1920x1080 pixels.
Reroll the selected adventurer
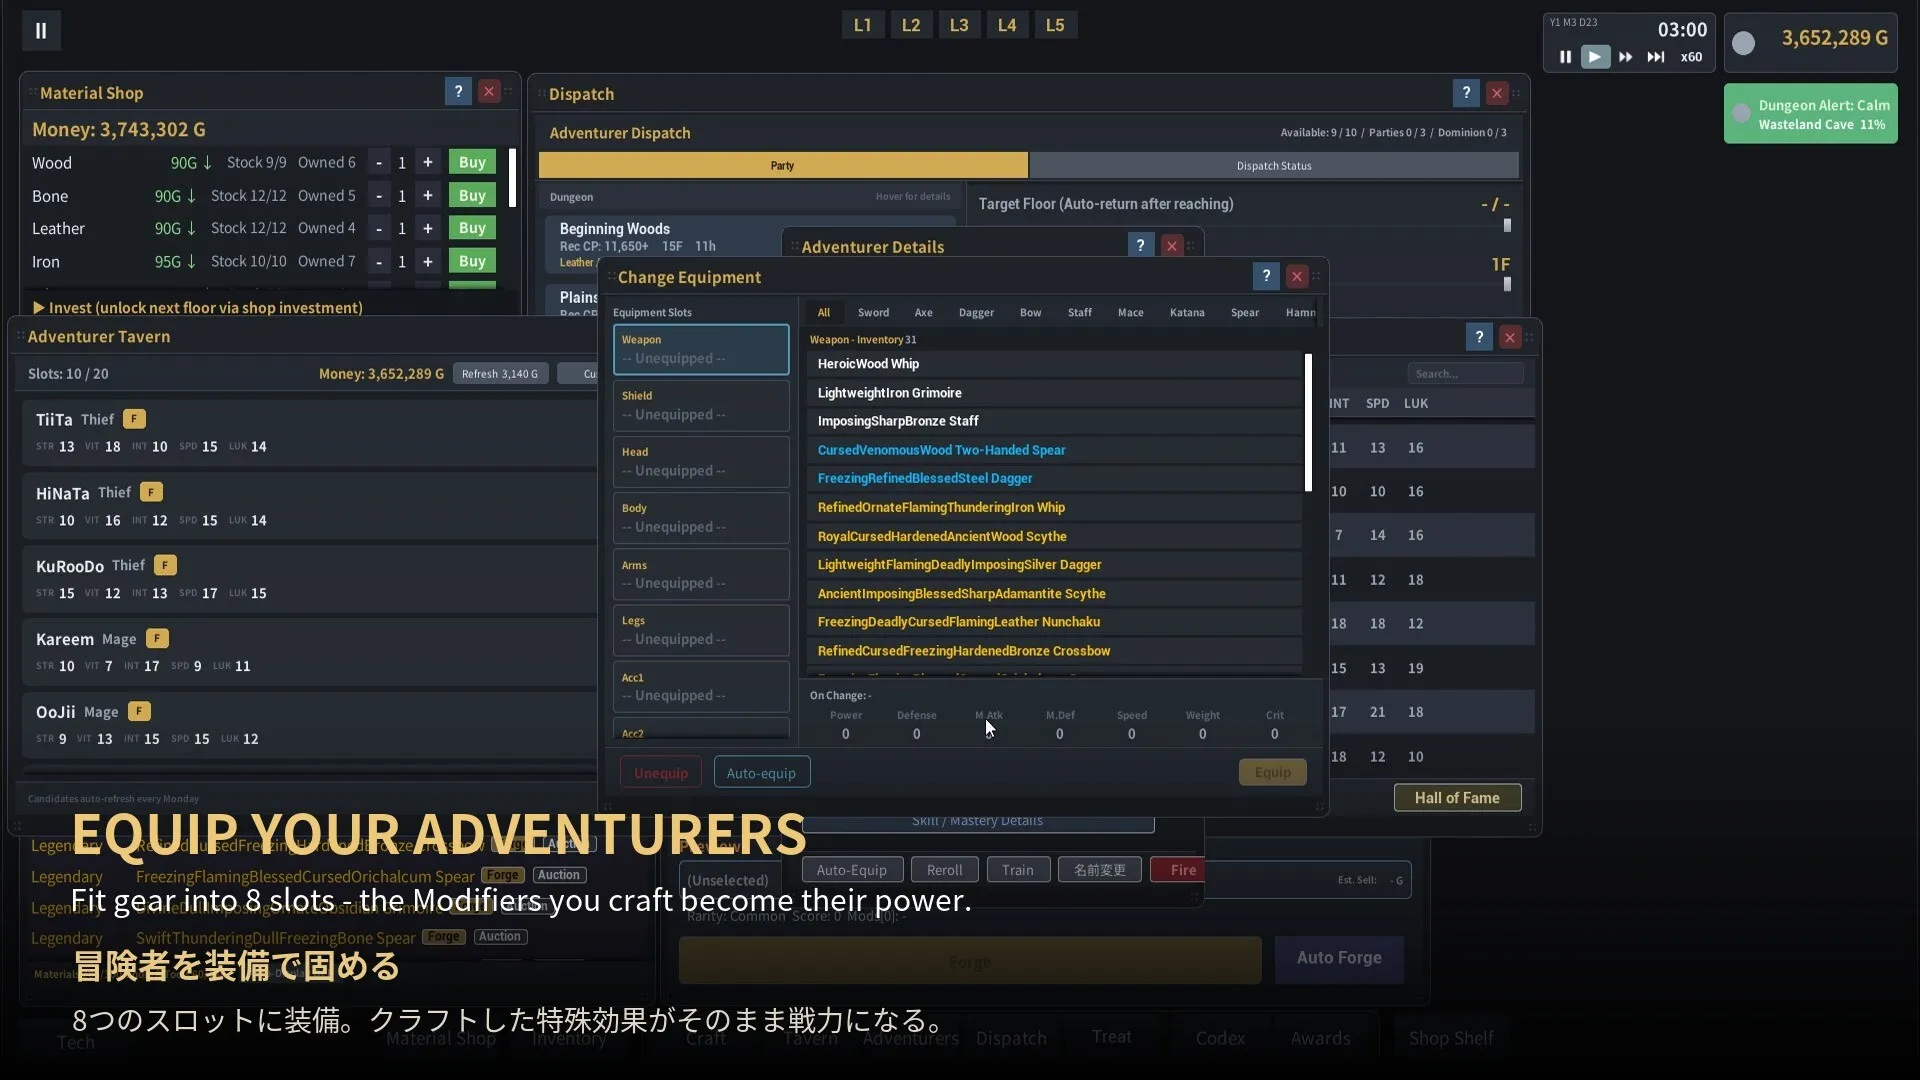tap(944, 869)
